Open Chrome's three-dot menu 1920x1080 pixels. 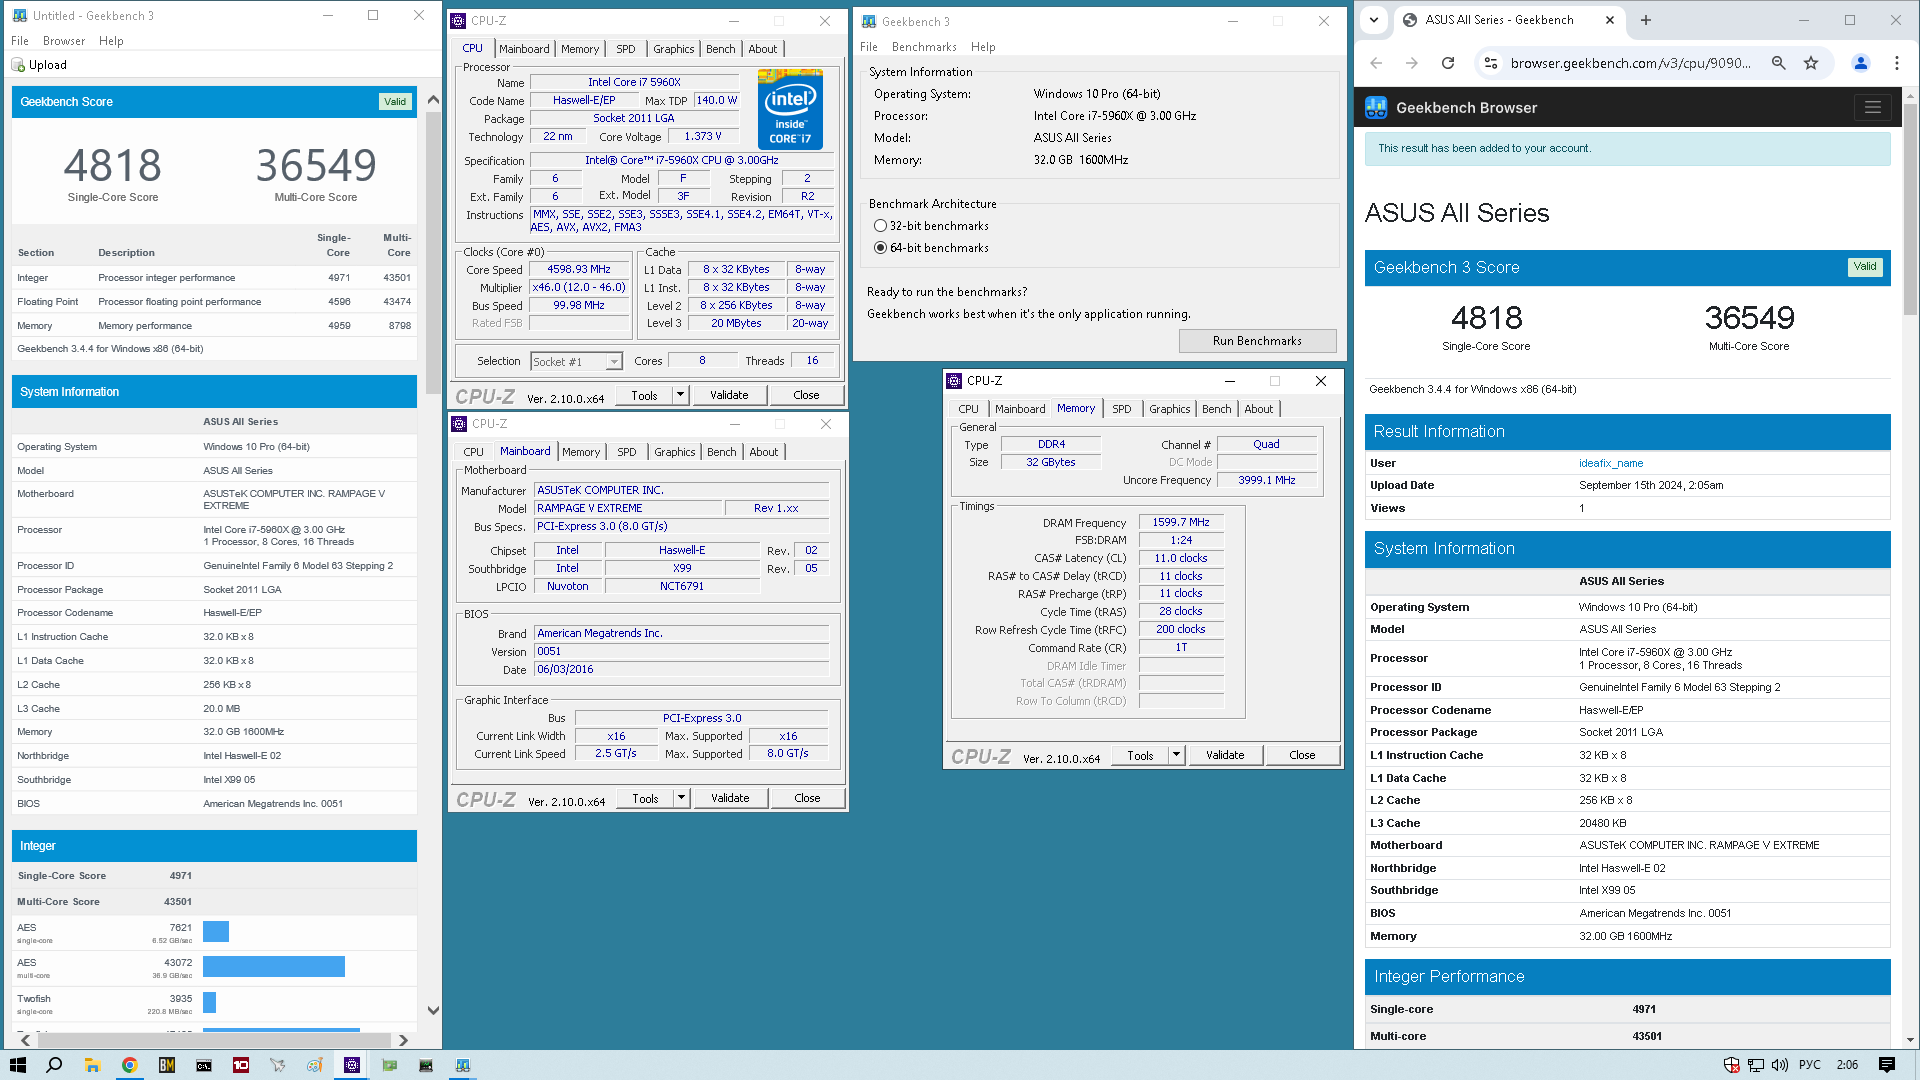pos(1897,63)
